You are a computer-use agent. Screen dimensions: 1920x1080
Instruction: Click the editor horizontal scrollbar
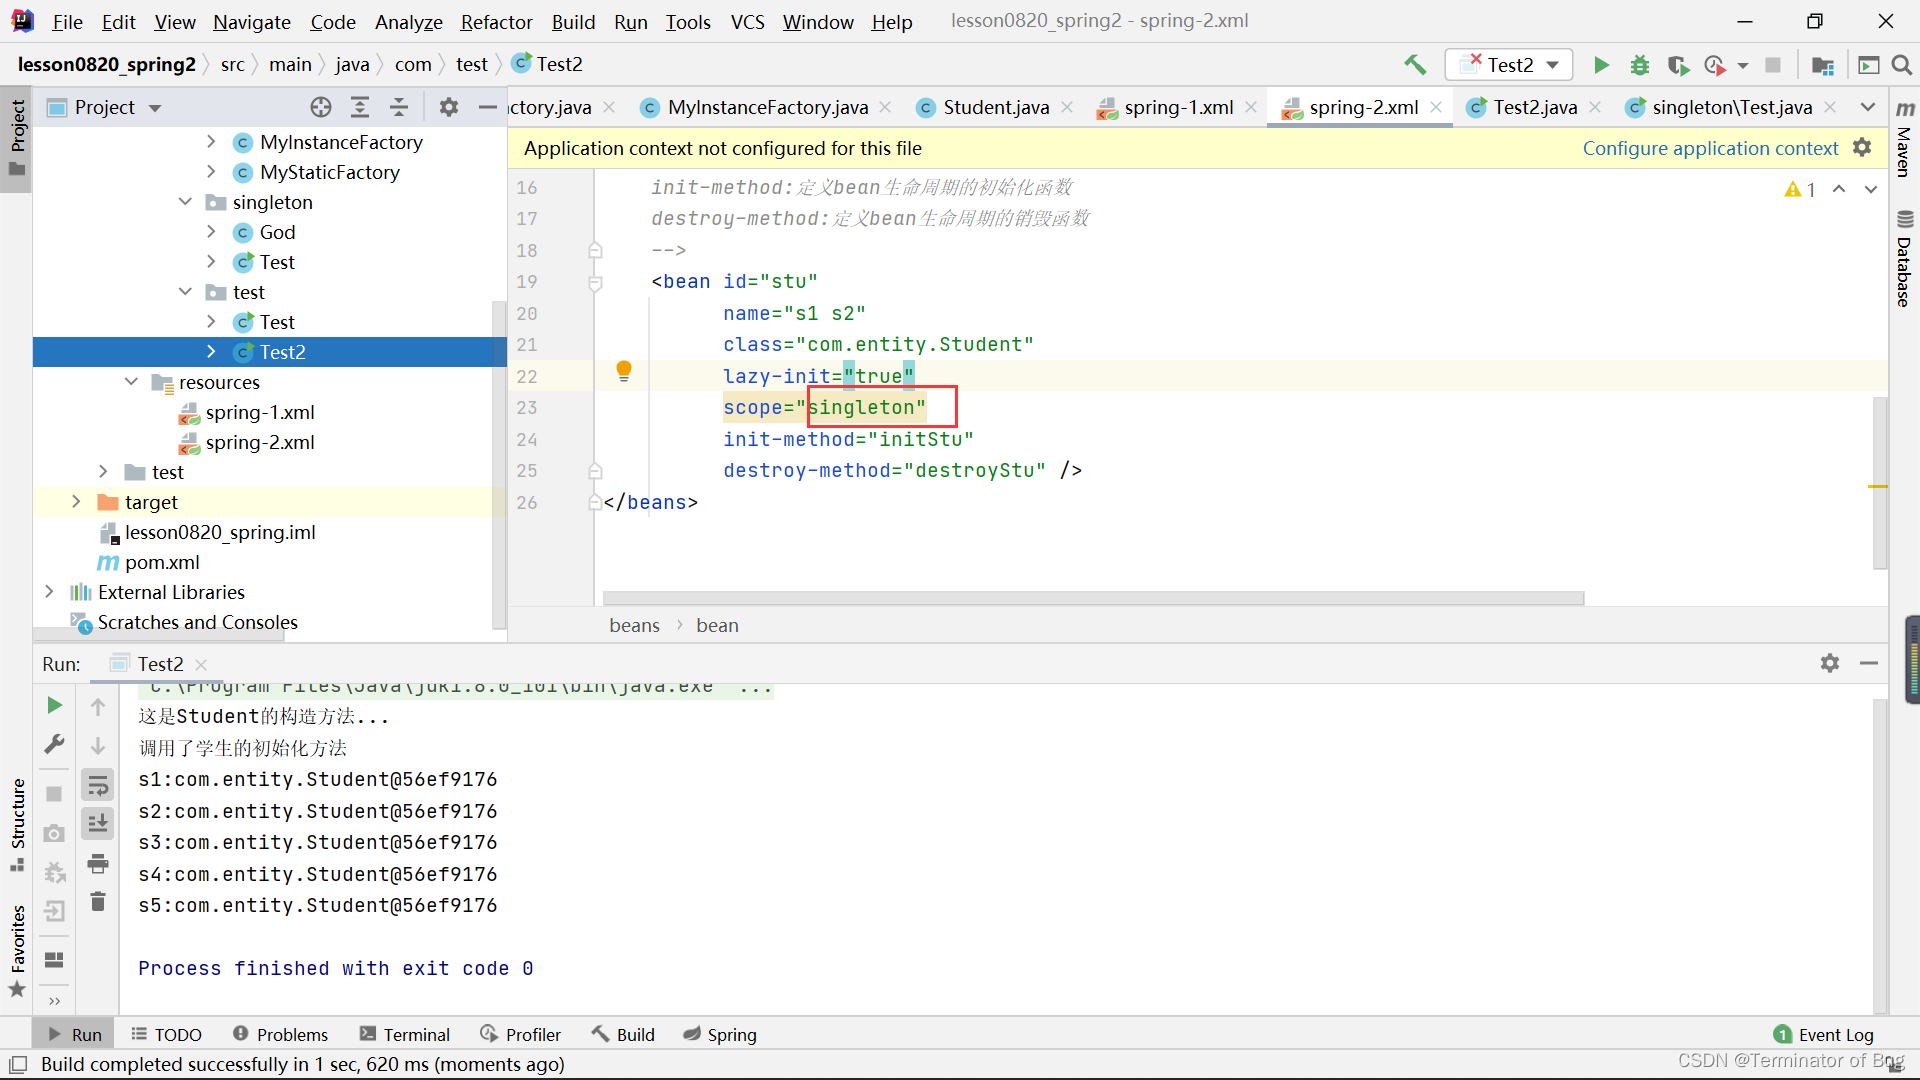click(x=1093, y=598)
